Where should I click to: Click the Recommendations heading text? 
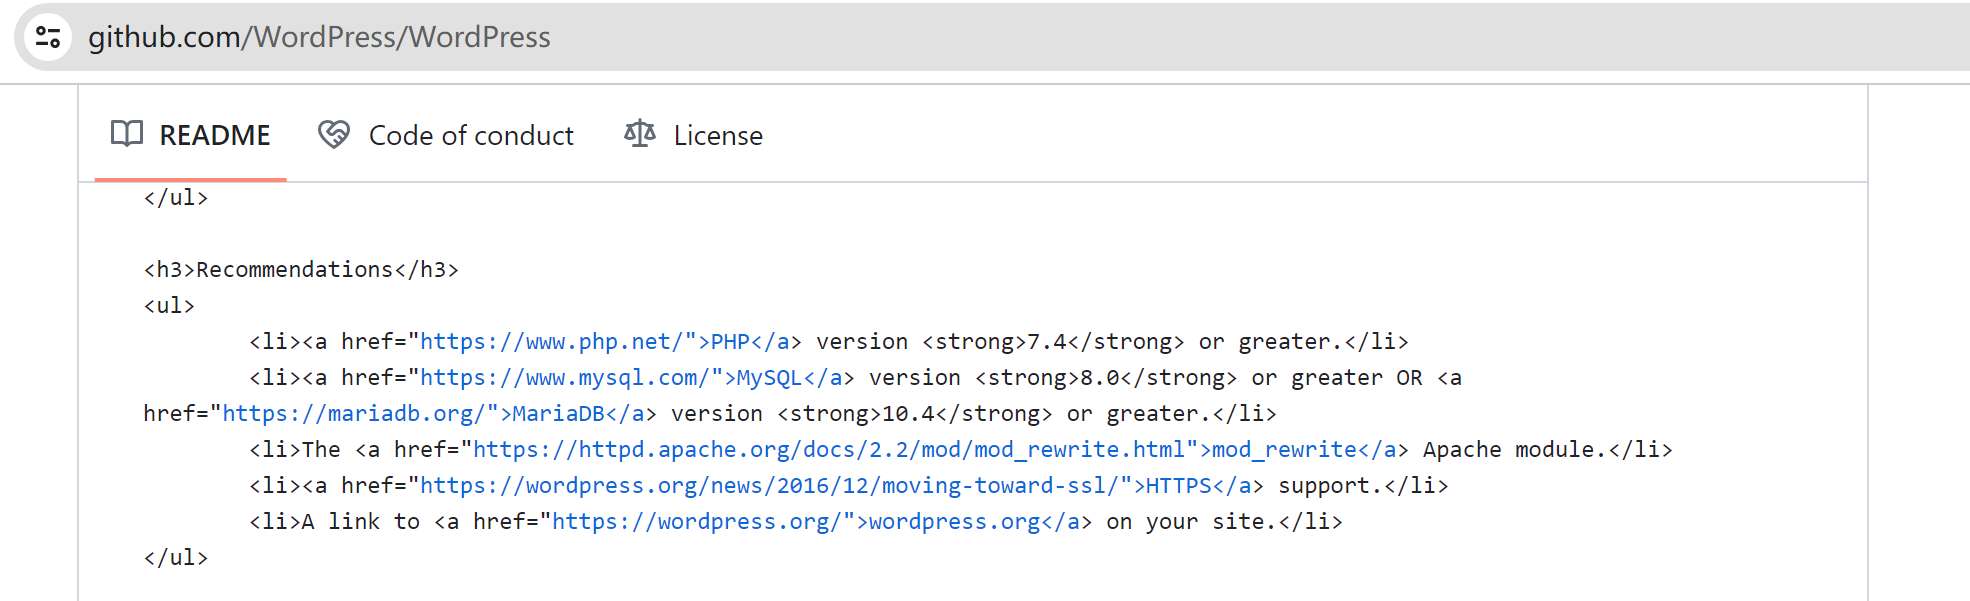[x=295, y=270]
